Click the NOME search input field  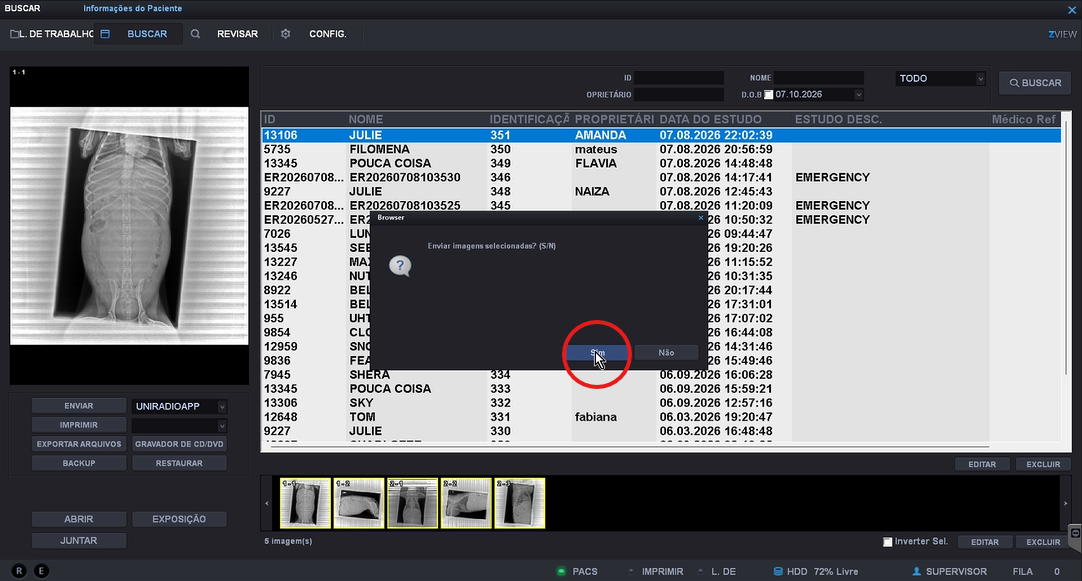(818, 78)
